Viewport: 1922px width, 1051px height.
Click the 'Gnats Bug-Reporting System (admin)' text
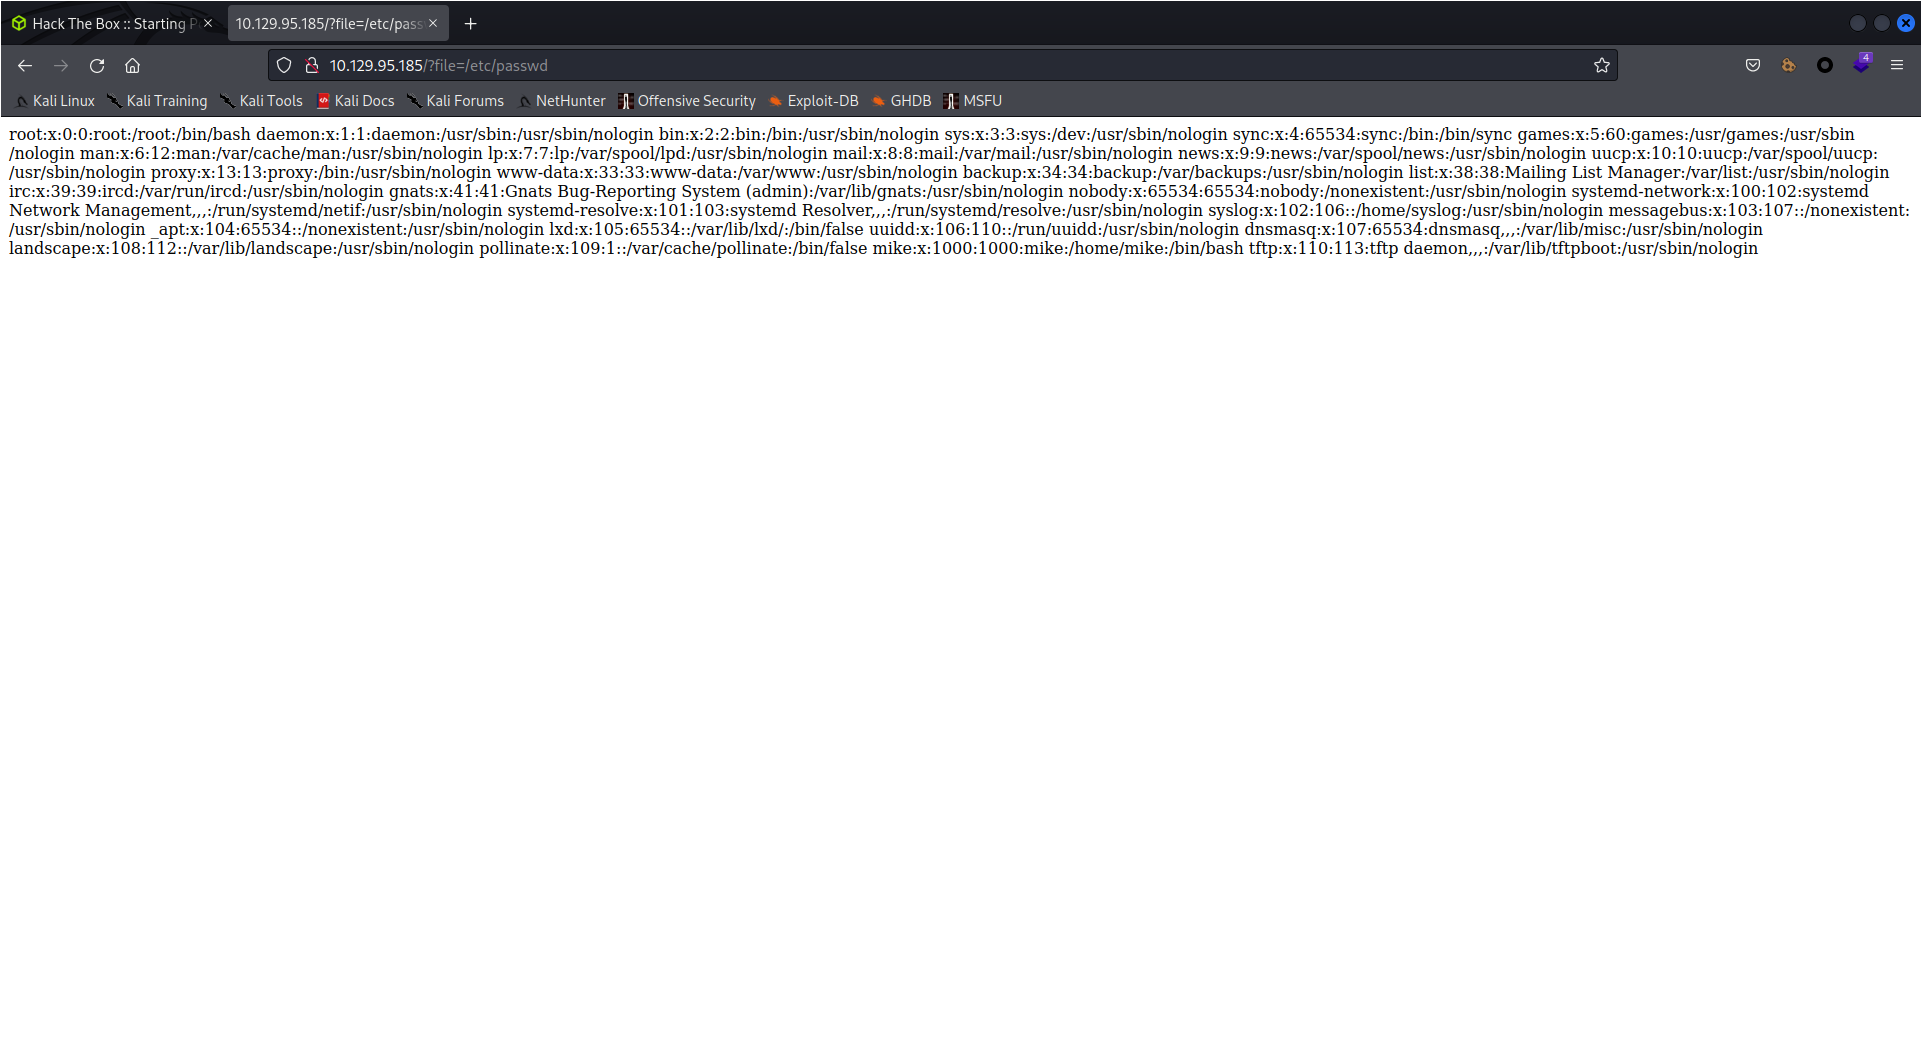[x=659, y=191]
